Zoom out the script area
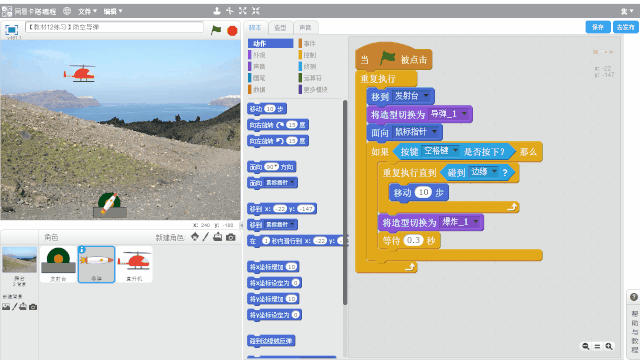640x360 pixels. (x=586, y=346)
